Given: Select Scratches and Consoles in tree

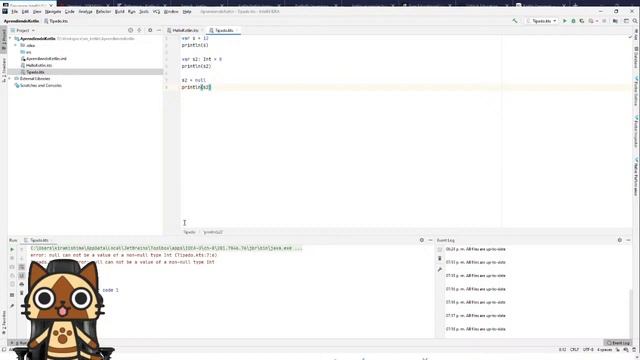Looking at the screenshot, I should [x=38, y=86].
